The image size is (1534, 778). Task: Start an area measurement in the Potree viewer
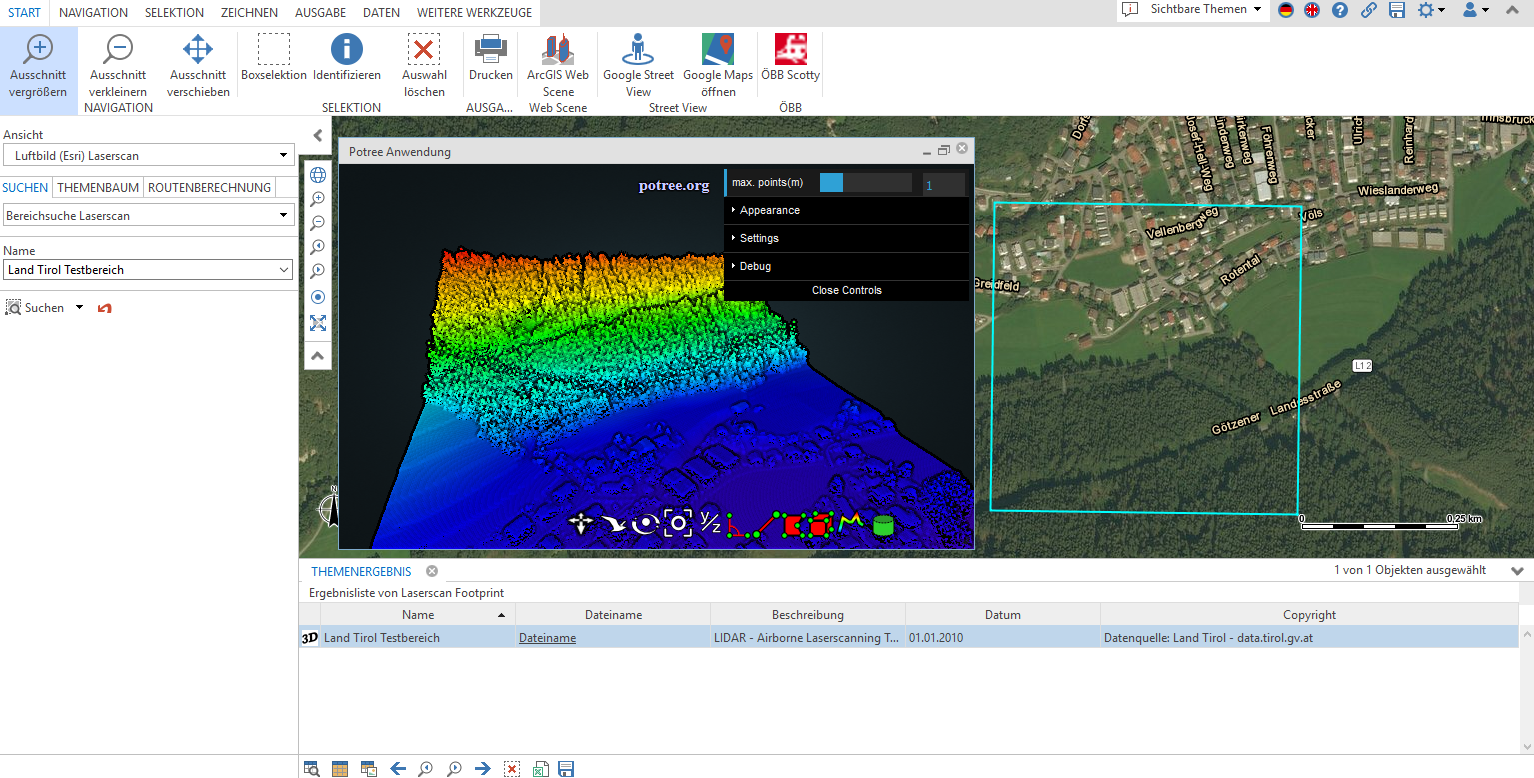(x=793, y=521)
